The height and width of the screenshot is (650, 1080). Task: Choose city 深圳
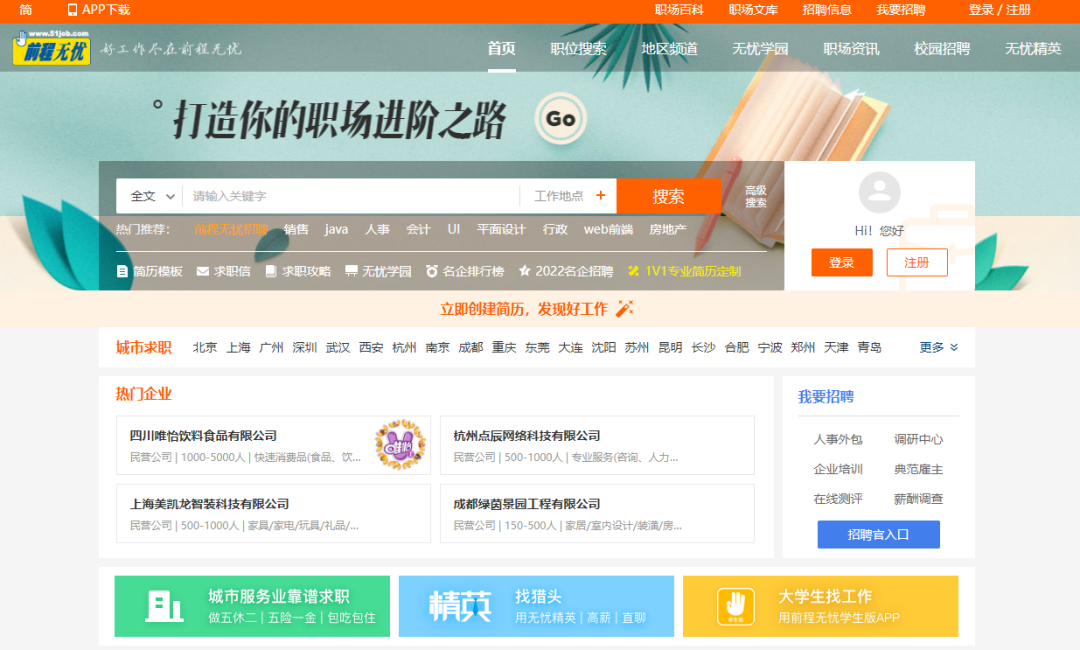pyautogui.click(x=304, y=348)
